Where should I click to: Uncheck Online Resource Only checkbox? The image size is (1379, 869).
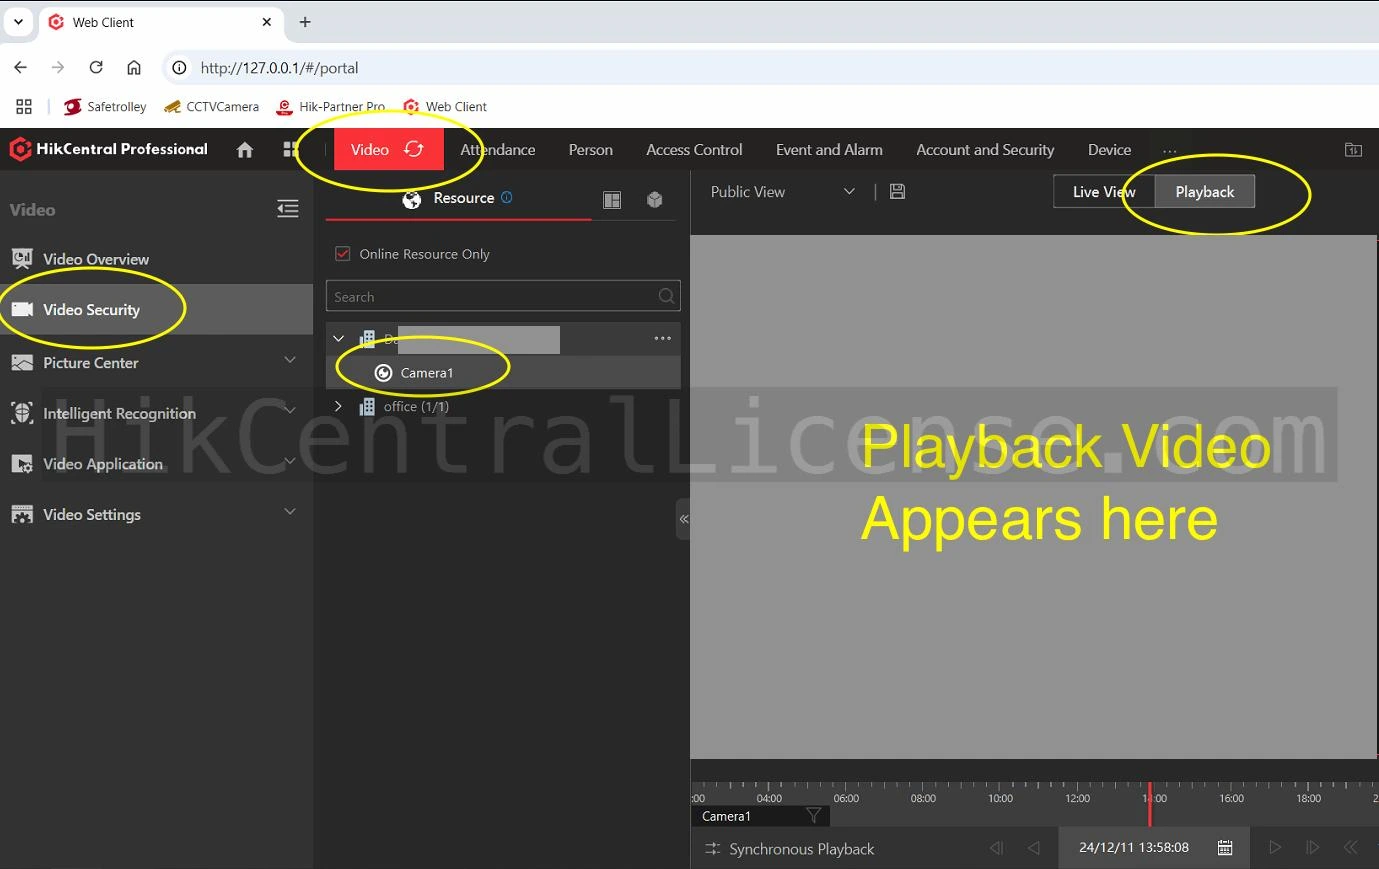[343, 254]
